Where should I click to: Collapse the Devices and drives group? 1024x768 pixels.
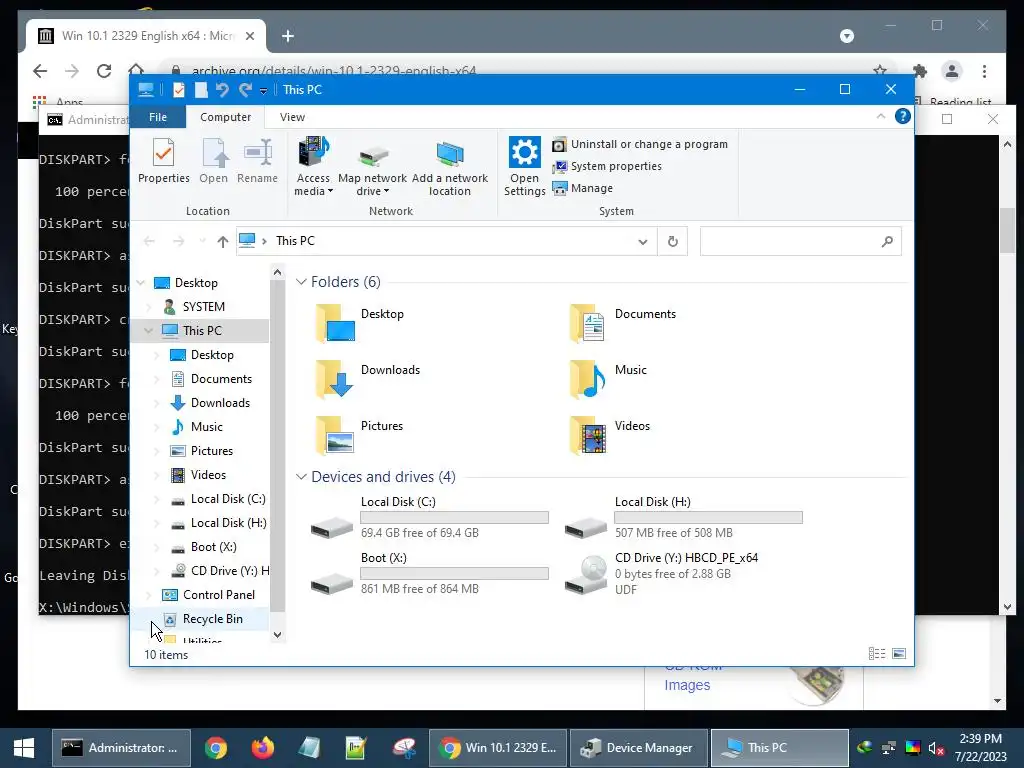[x=301, y=477]
